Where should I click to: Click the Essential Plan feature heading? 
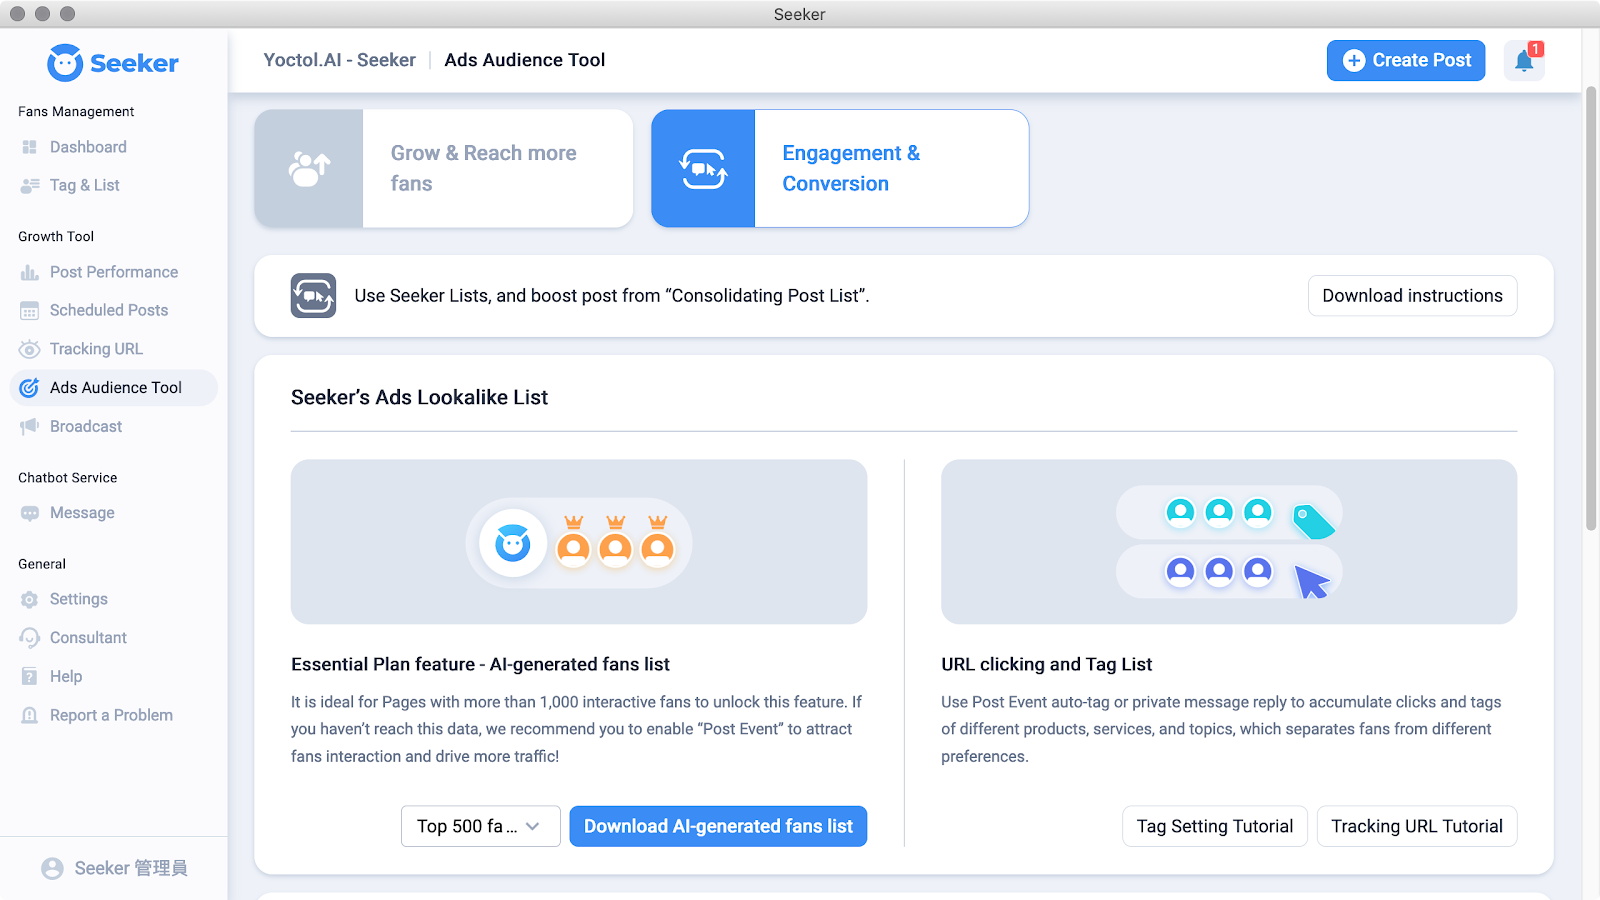(480, 664)
